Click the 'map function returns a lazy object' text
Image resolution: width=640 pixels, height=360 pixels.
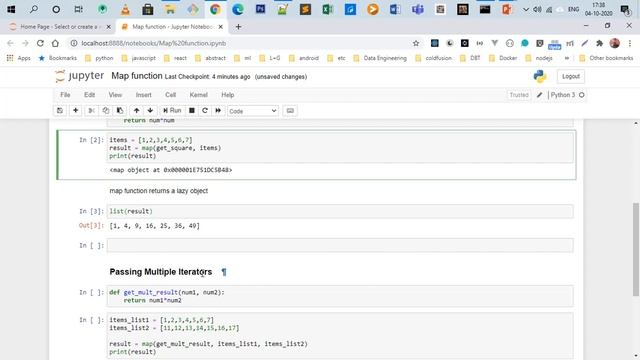159,191
